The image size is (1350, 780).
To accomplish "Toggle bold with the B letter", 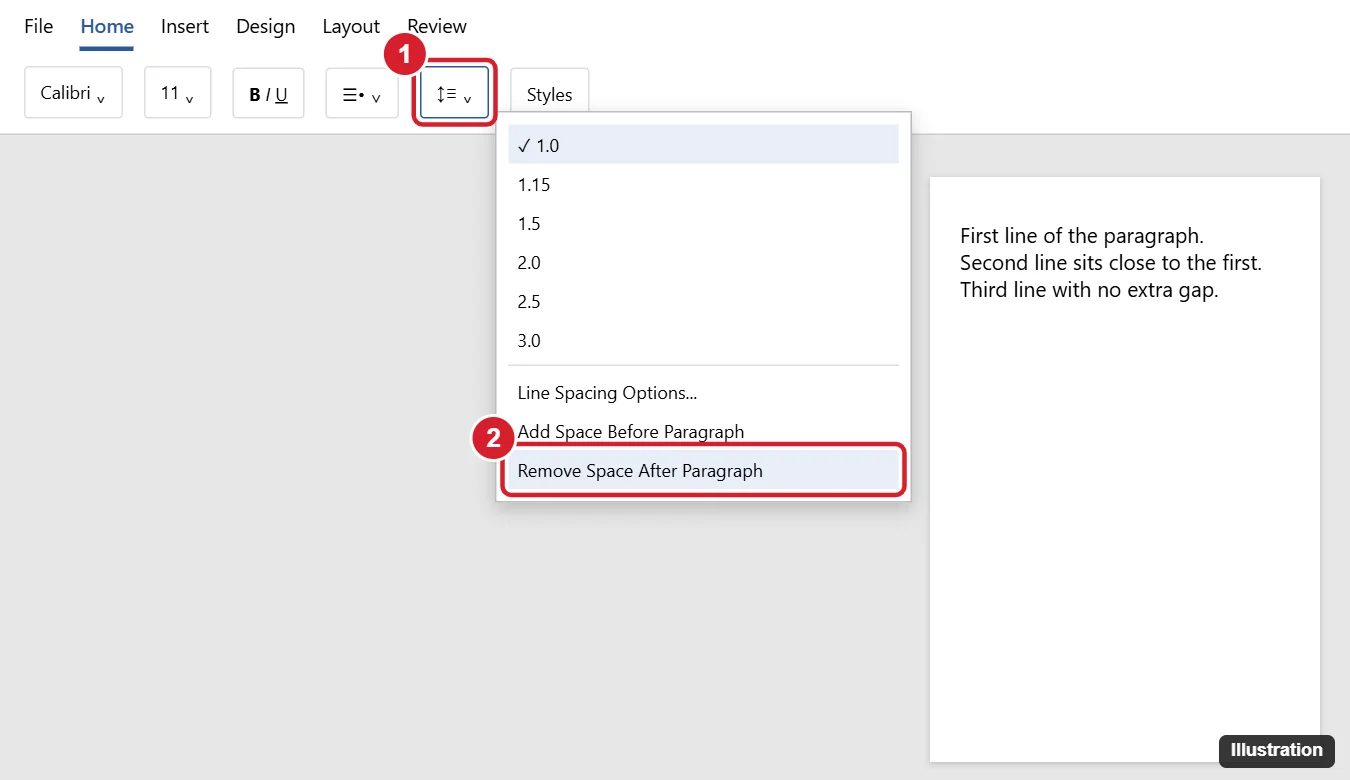I will (255, 95).
